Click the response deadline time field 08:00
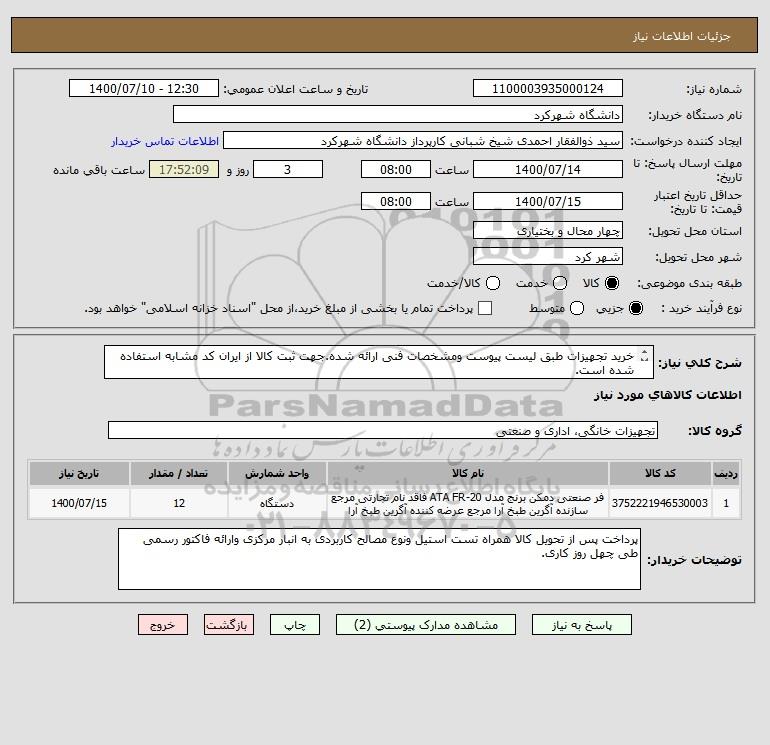 [396, 169]
